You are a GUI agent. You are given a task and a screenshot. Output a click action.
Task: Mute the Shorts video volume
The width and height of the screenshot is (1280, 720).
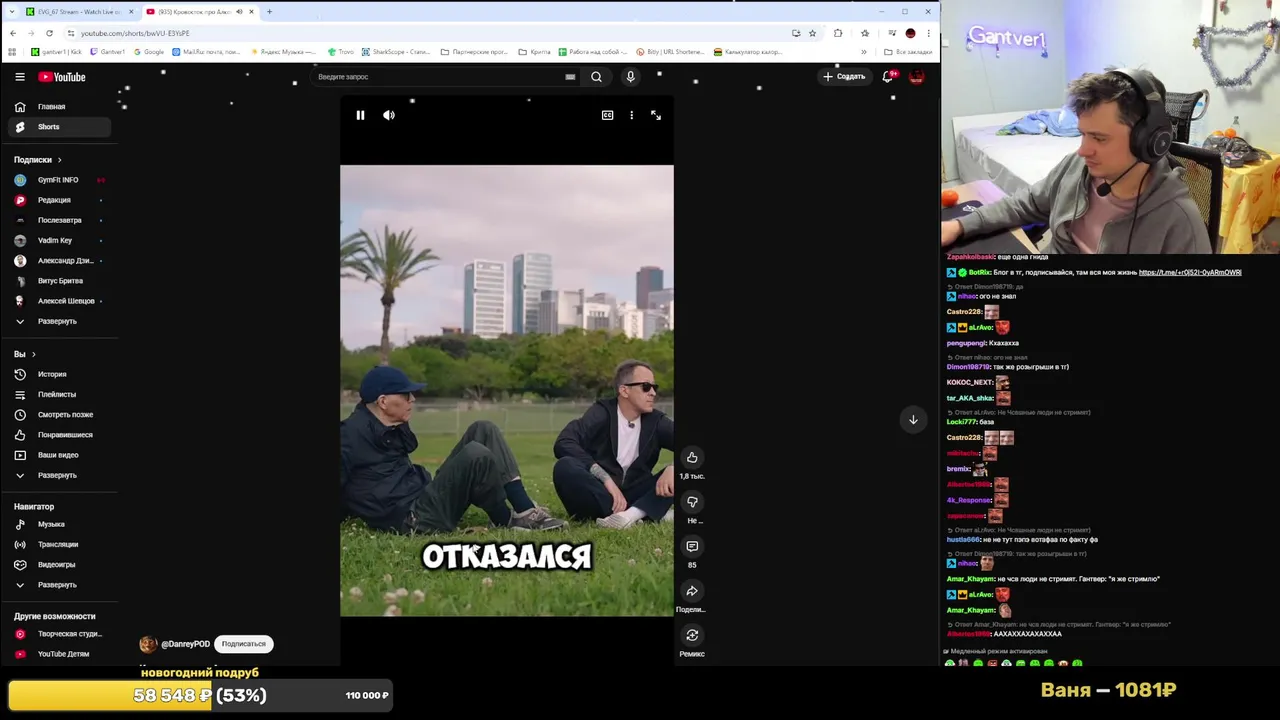[x=389, y=115]
